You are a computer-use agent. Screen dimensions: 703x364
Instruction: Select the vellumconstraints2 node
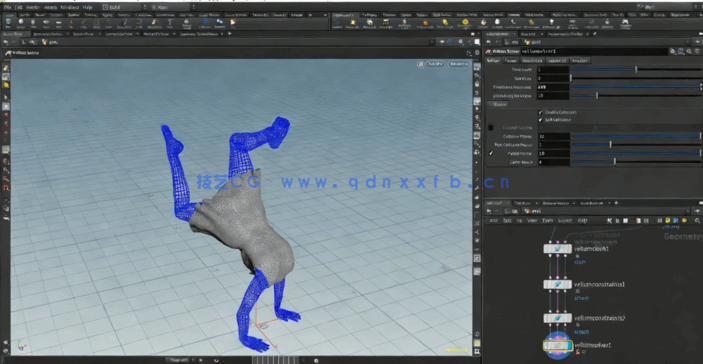pyautogui.click(x=557, y=318)
